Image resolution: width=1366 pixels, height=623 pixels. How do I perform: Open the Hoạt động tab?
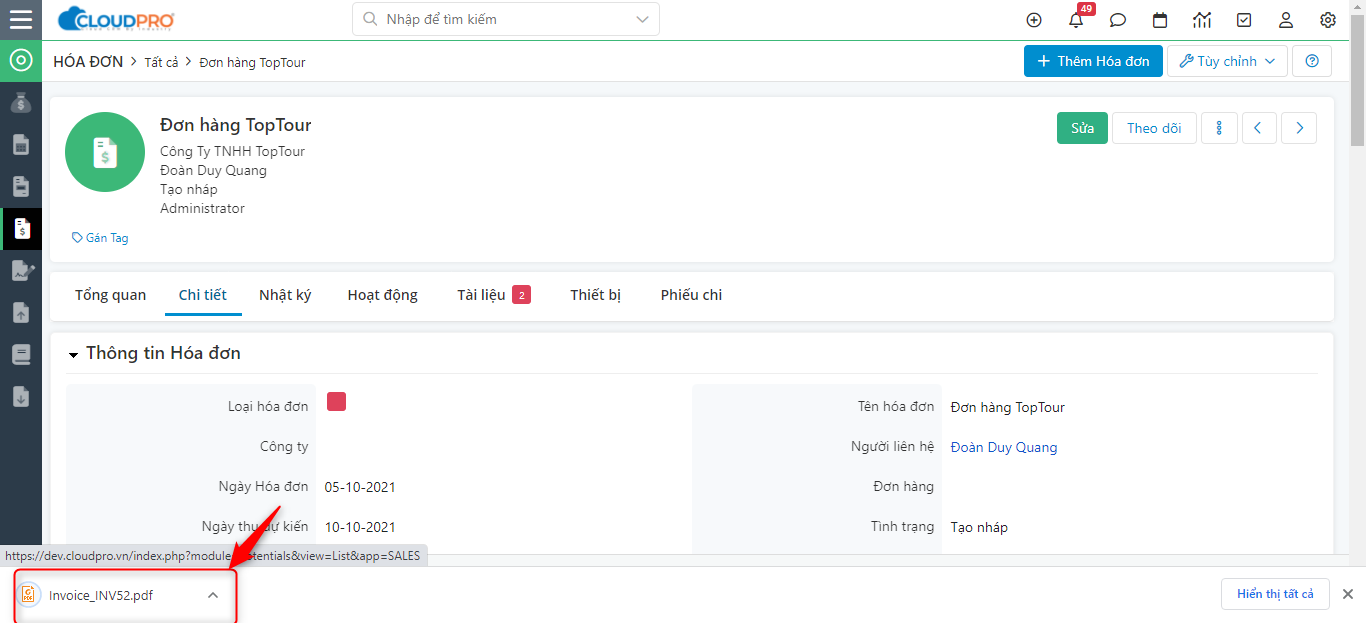coord(383,295)
